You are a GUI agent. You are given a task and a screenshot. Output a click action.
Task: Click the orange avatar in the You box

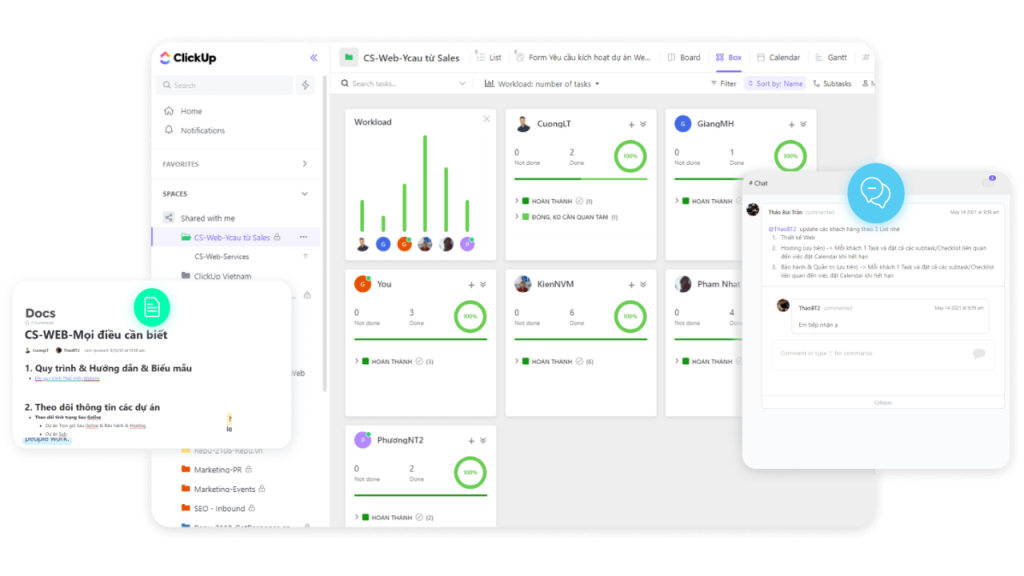coord(362,284)
